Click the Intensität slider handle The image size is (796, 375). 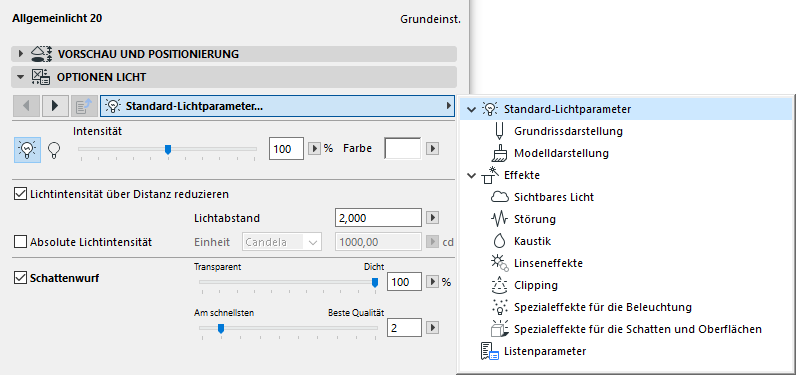[168, 149]
